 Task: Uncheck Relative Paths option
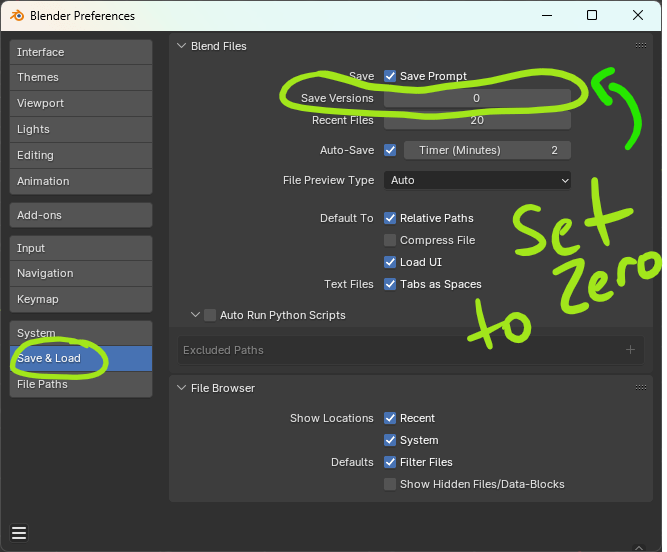tap(390, 218)
